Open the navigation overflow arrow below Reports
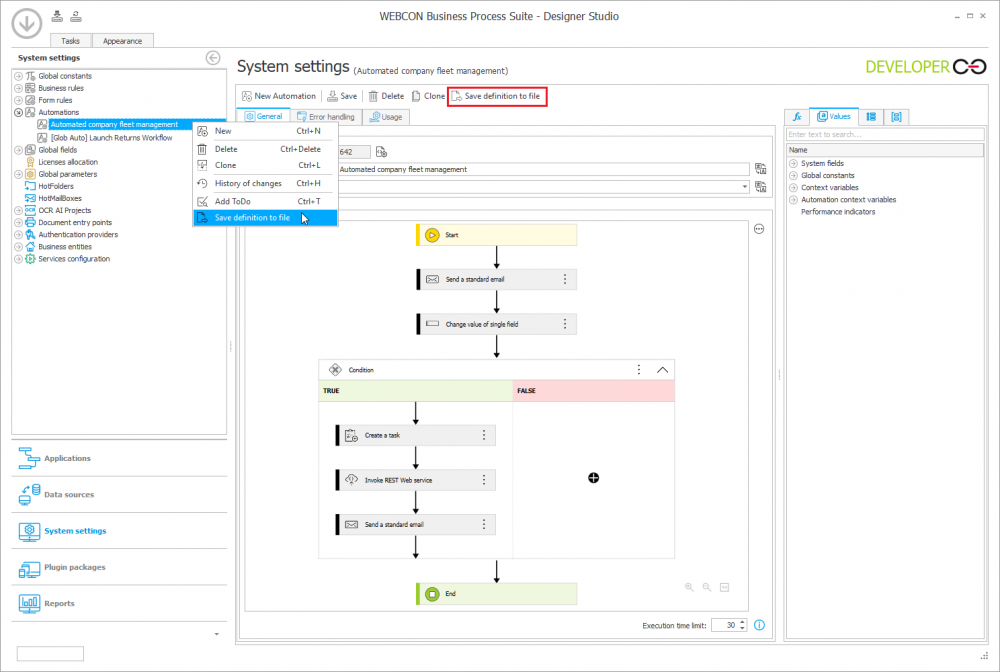This screenshot has width=1000, height=672. [217, 634]
